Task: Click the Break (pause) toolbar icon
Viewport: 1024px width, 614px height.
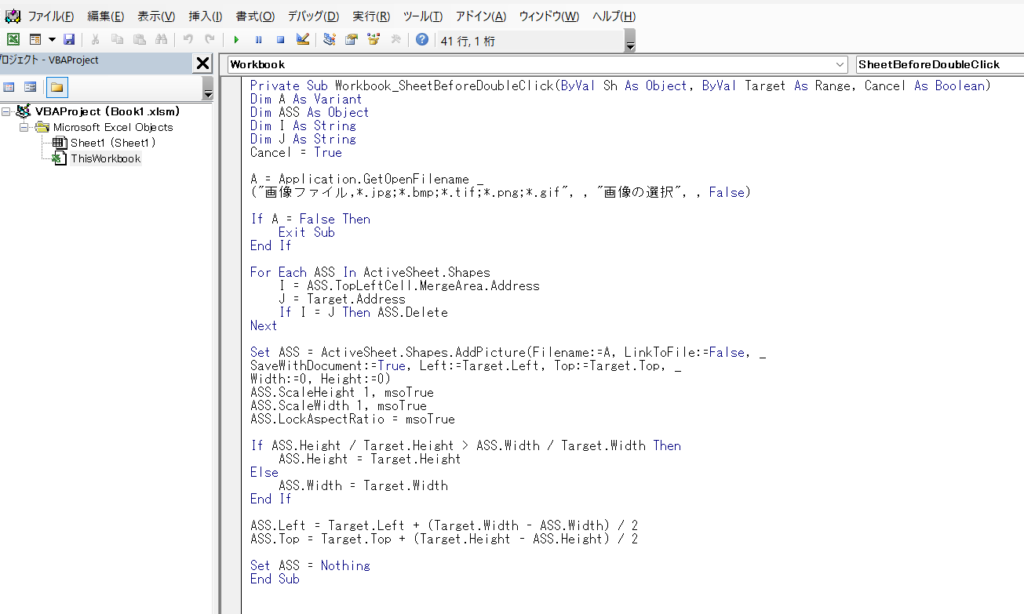Action: pos(258,39)
